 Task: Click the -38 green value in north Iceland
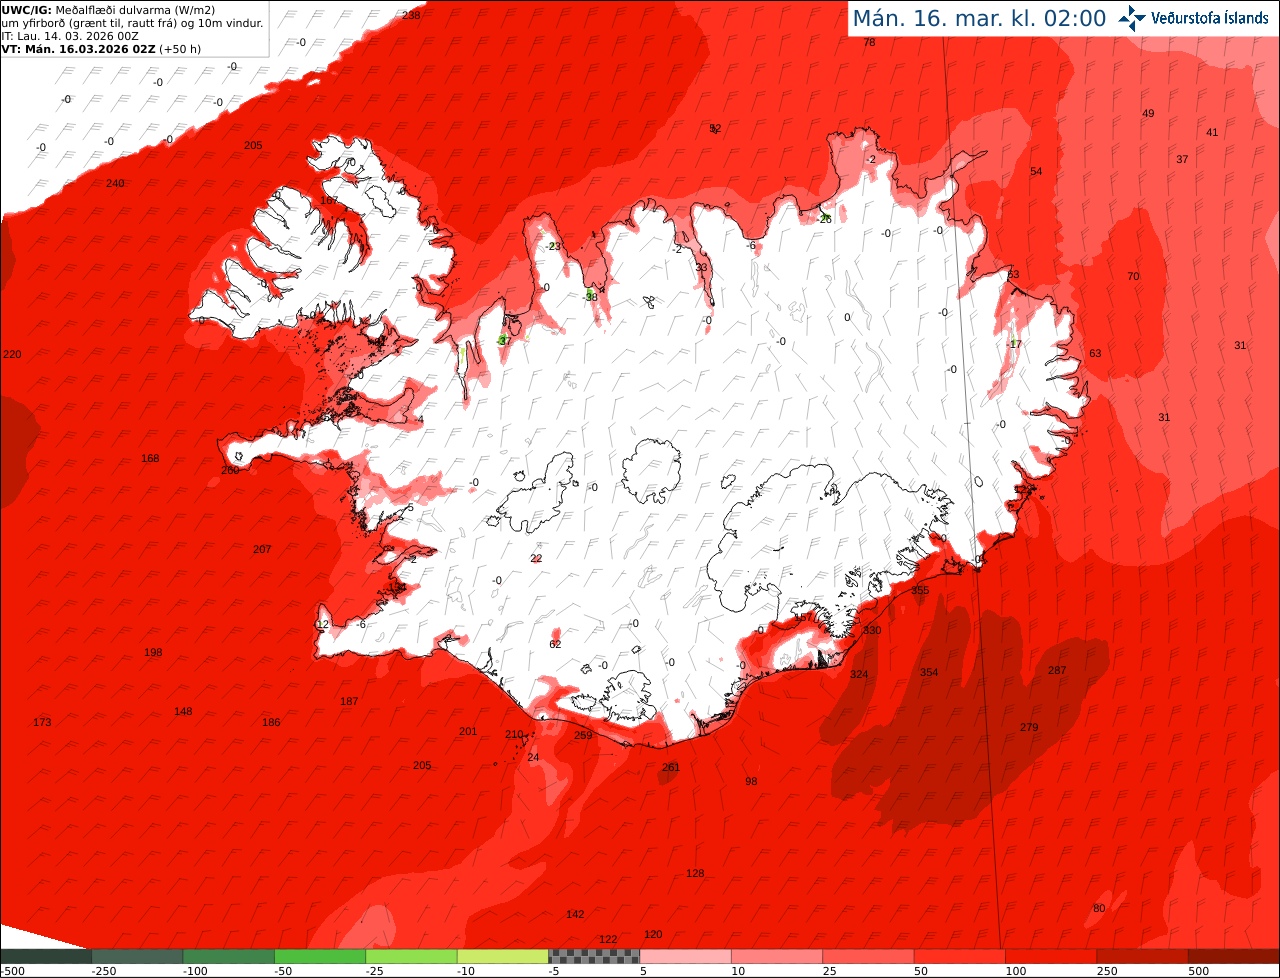click(x=590, y=296)
